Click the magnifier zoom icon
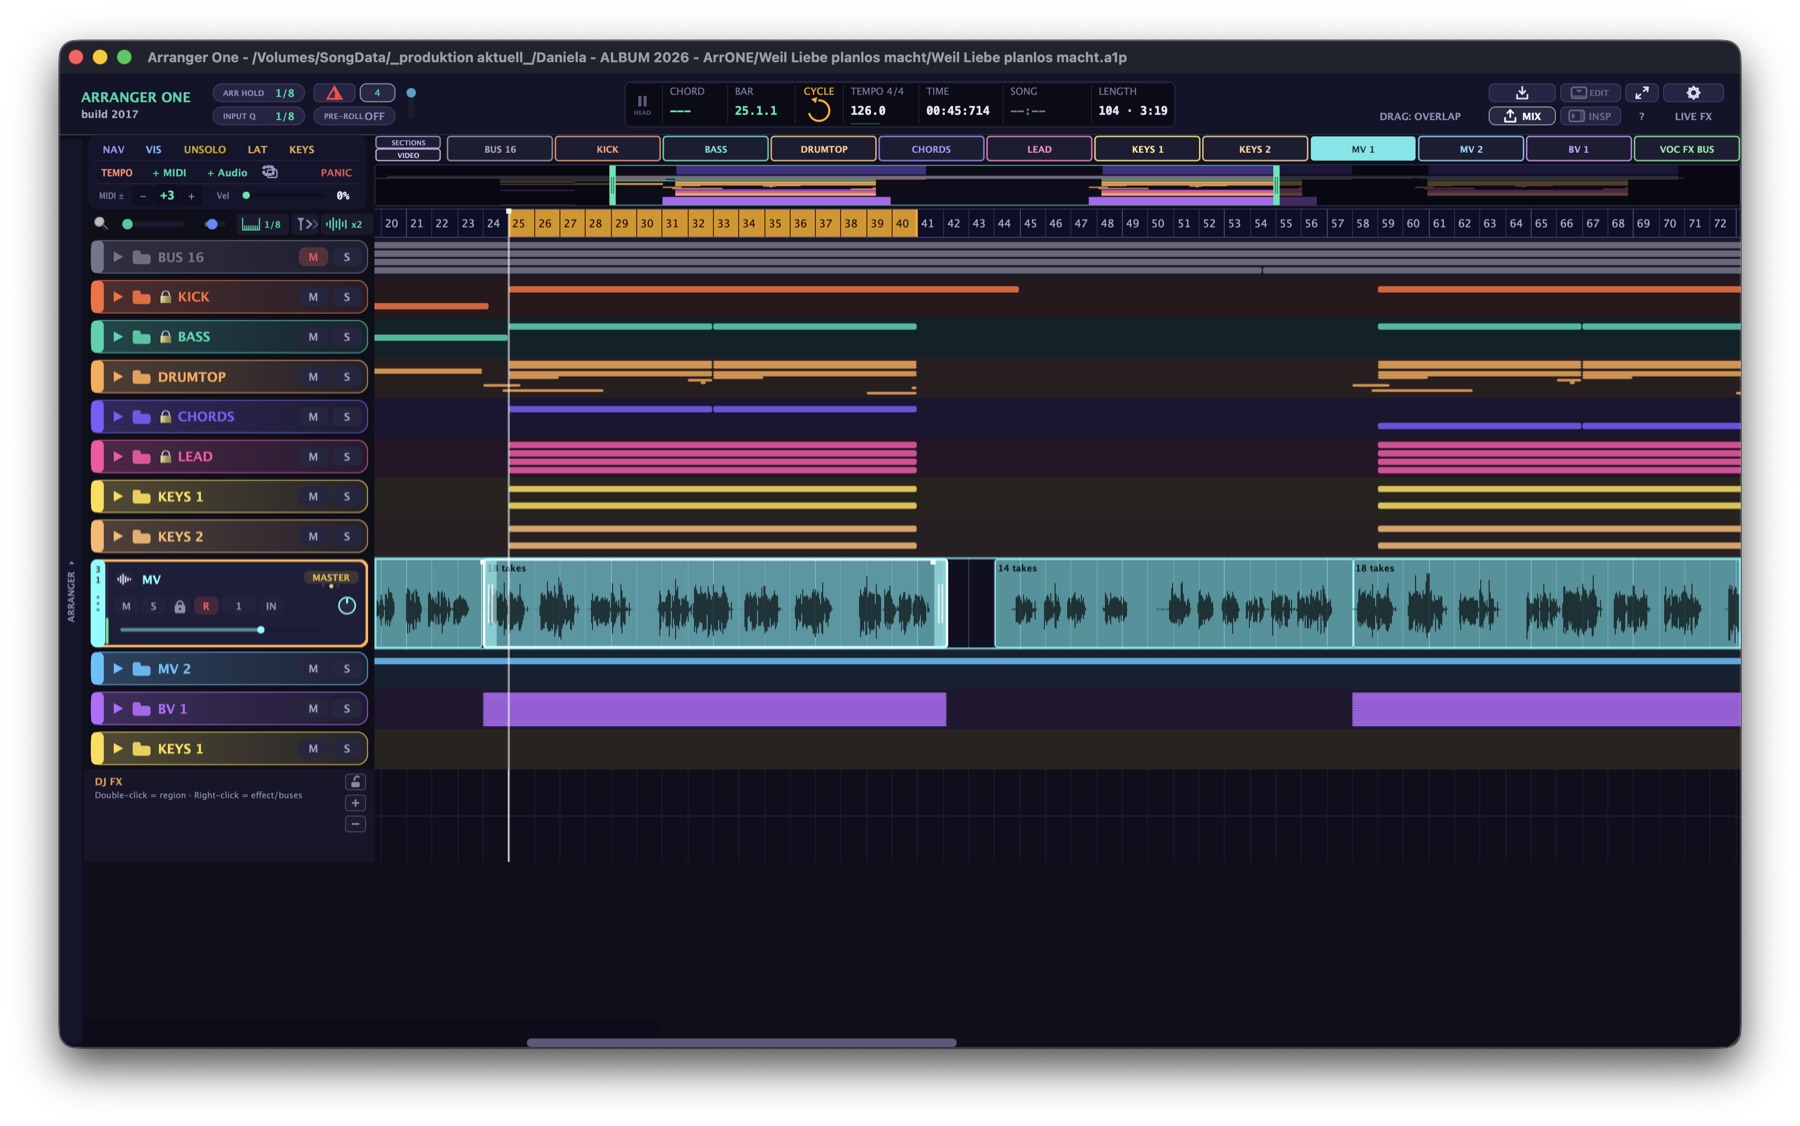The image size is (1800, 1126). 100,224
